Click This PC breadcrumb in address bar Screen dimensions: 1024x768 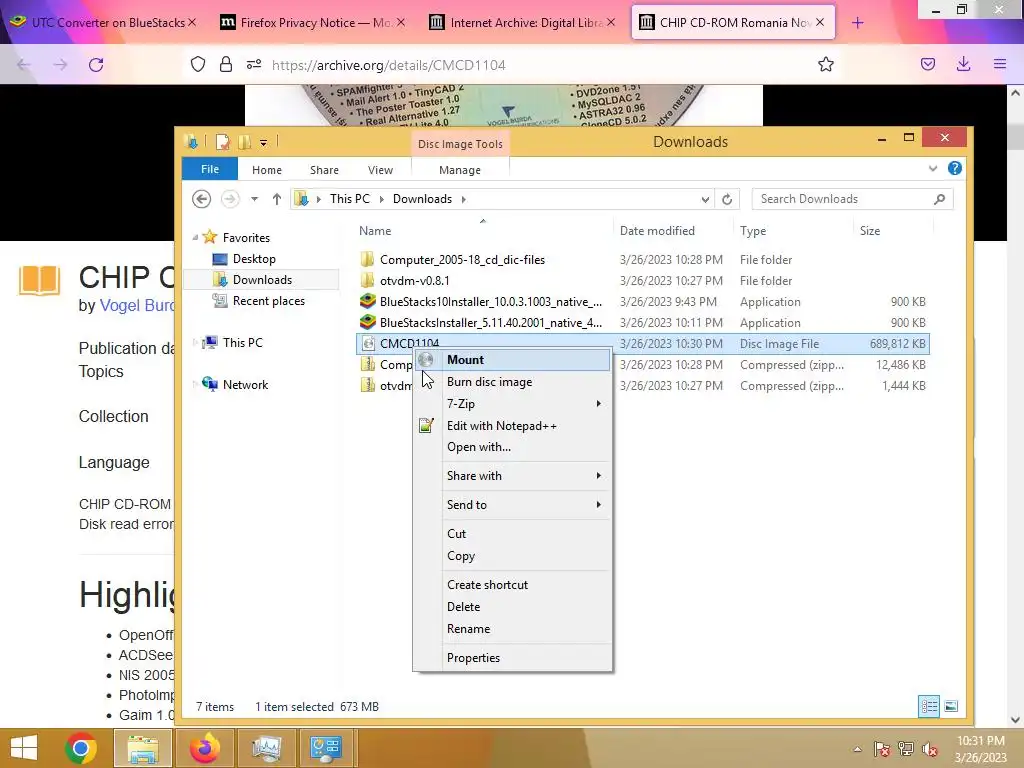pyautogui.click(x=349, y=199)
